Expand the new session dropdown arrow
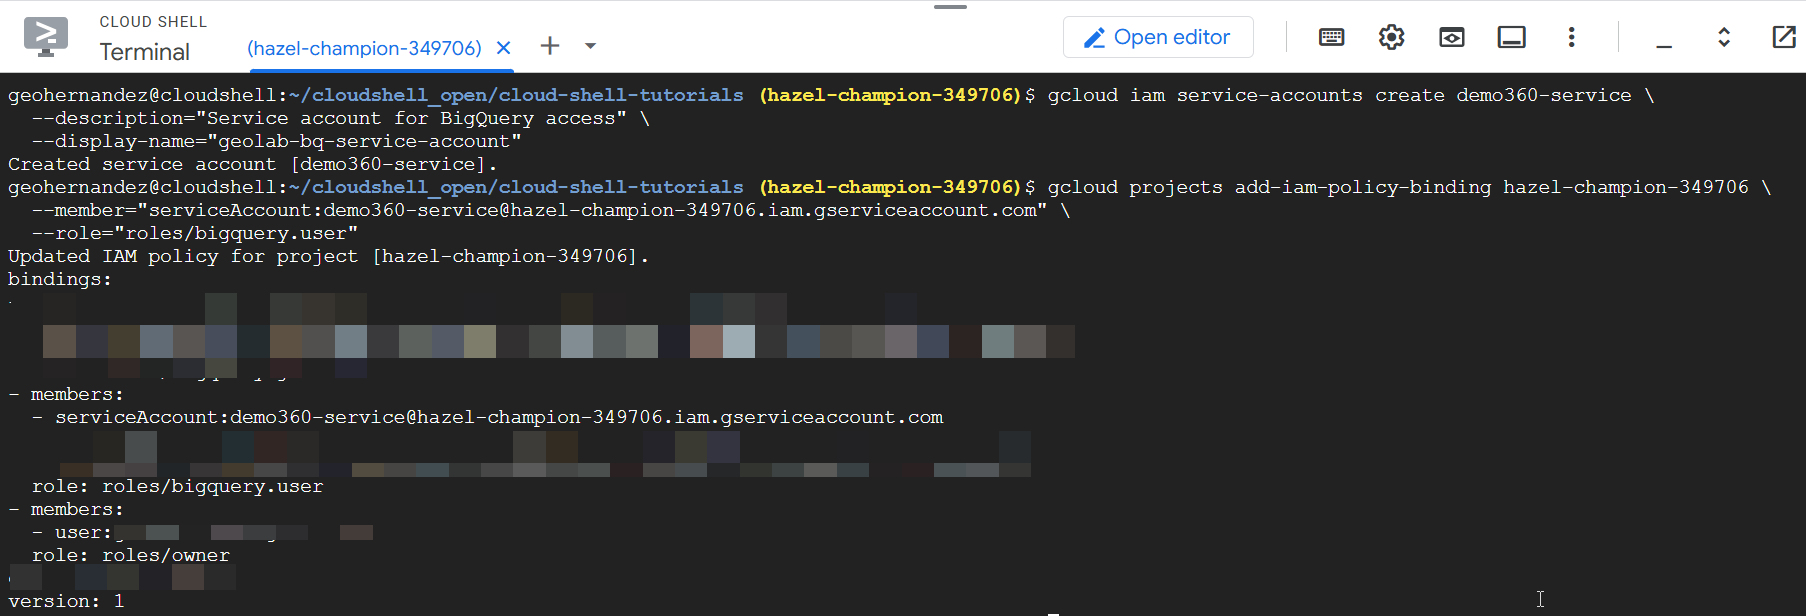This screenshot has width=1806, height=616. click(x=590, y=46)
